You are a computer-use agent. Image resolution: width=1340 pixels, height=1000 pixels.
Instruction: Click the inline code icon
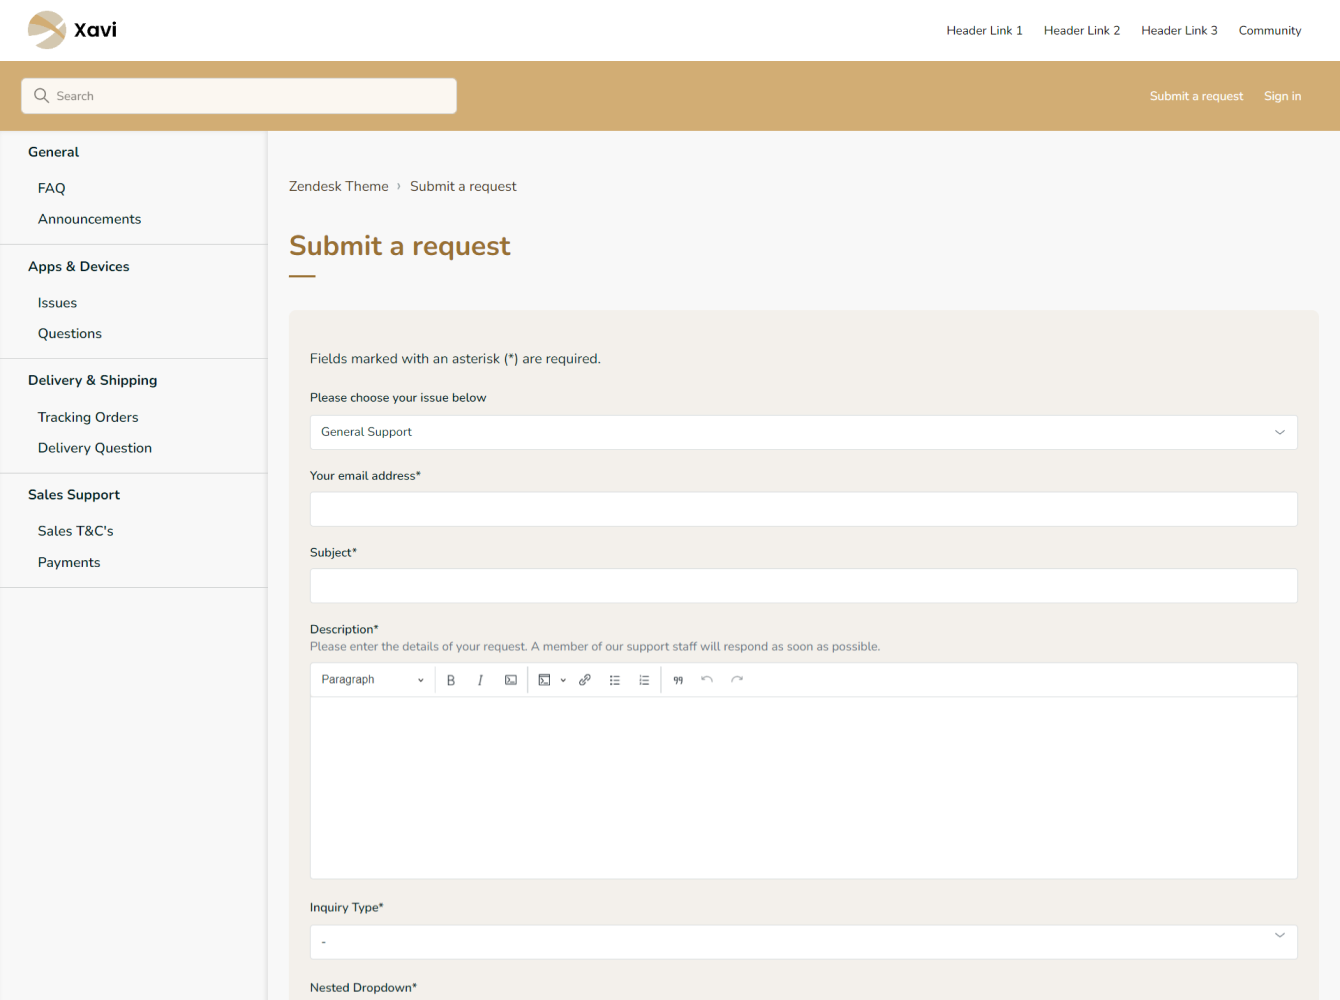(511, 680)
